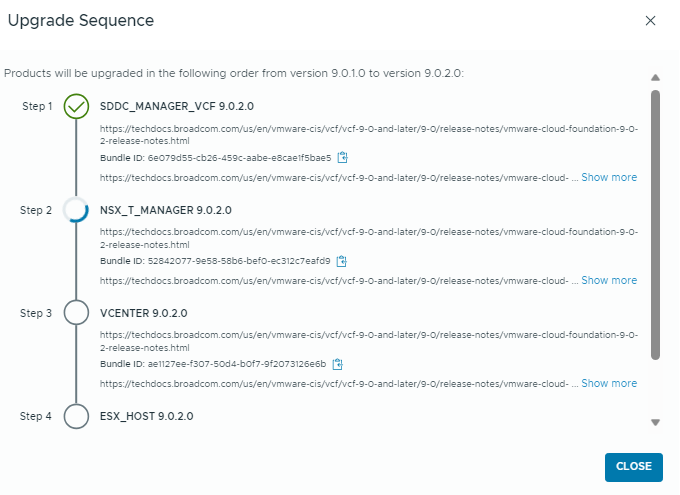Copy the SDDC_MANAGER_VCF bundle ID
The width and height of the screenshot is (680, 495).
pos(342,158)
